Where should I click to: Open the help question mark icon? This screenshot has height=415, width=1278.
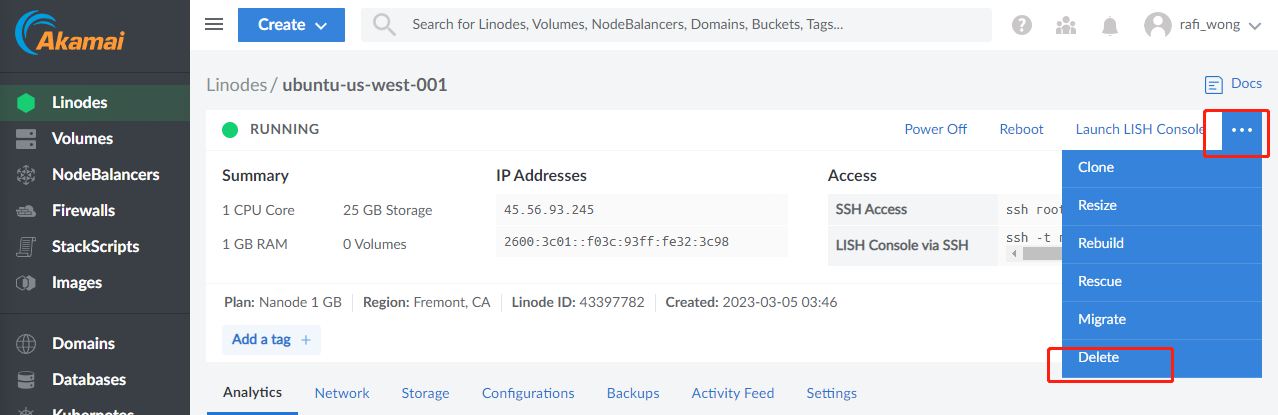pyautogui.click(x=1021, y=25)
